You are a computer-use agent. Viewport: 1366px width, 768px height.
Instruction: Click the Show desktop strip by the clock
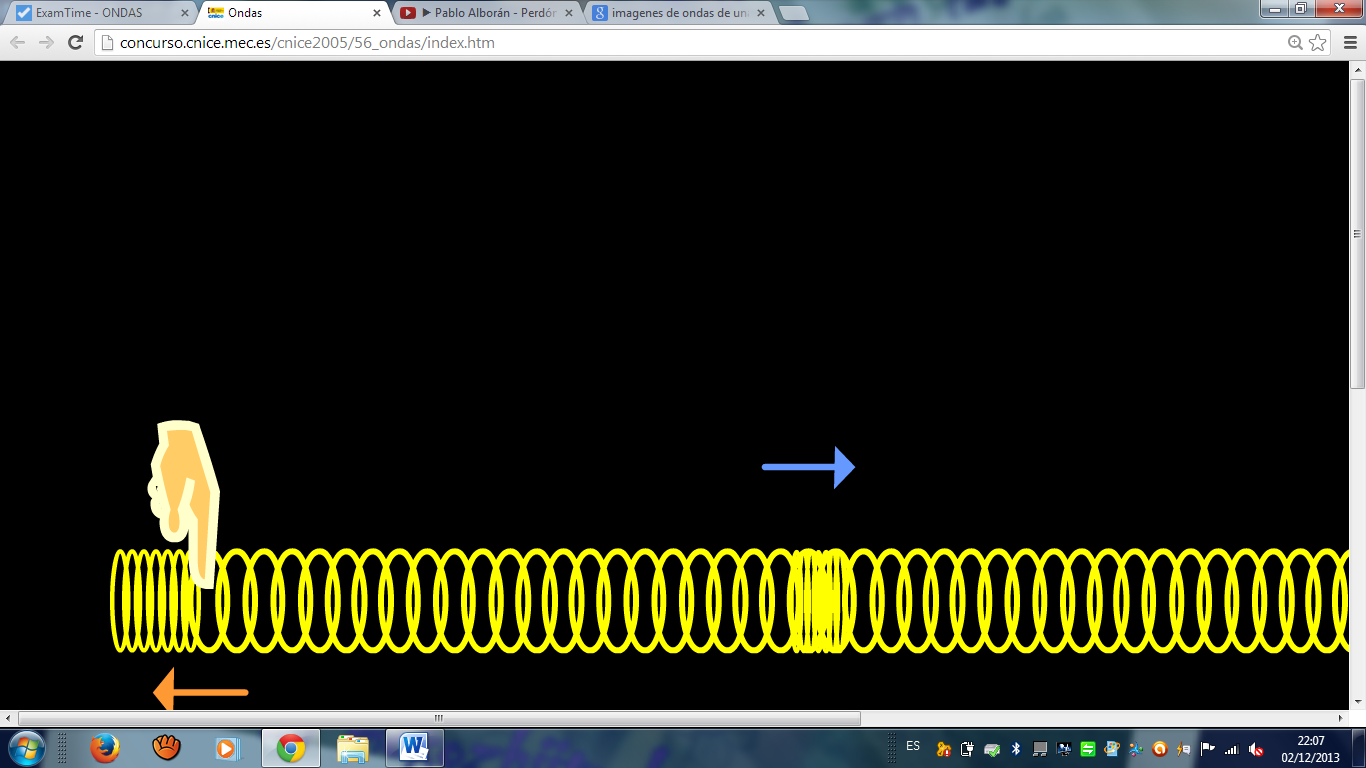(x=1358, y=748)
